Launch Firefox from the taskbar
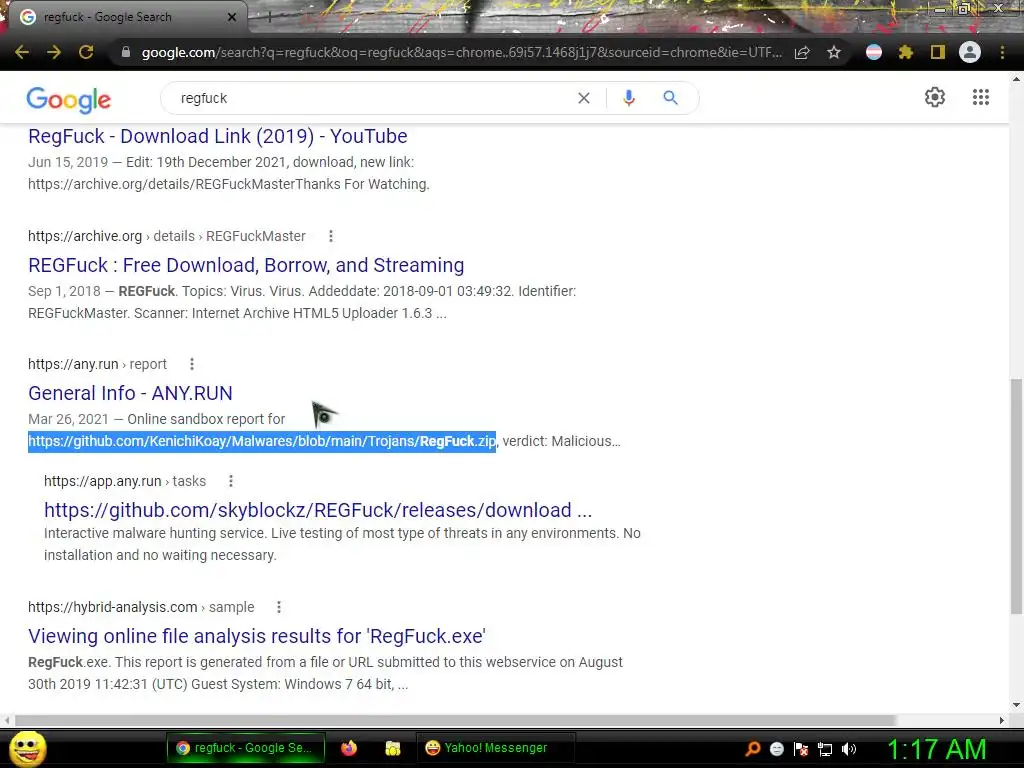The height and width of the screenshot is (768, 1024). [349, 748]
